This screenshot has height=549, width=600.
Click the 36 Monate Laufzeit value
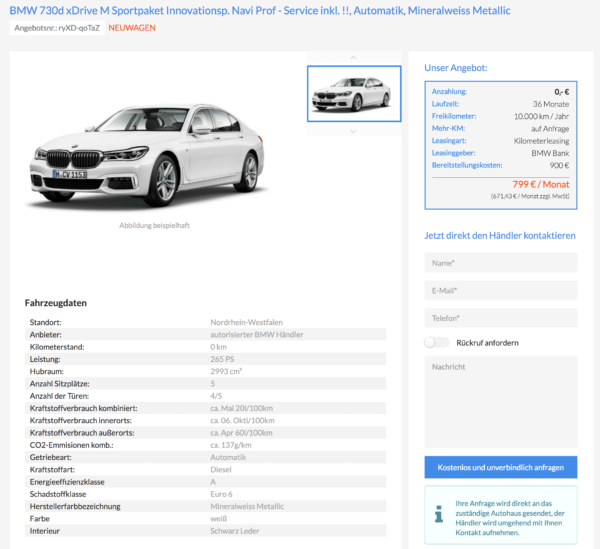(551, 104)
